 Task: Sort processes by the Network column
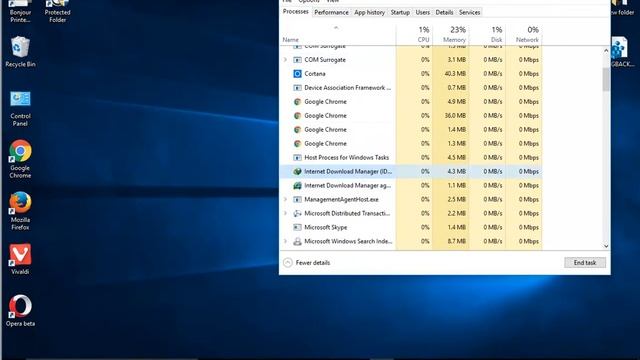pyautogui.click(x=524, y=35)
